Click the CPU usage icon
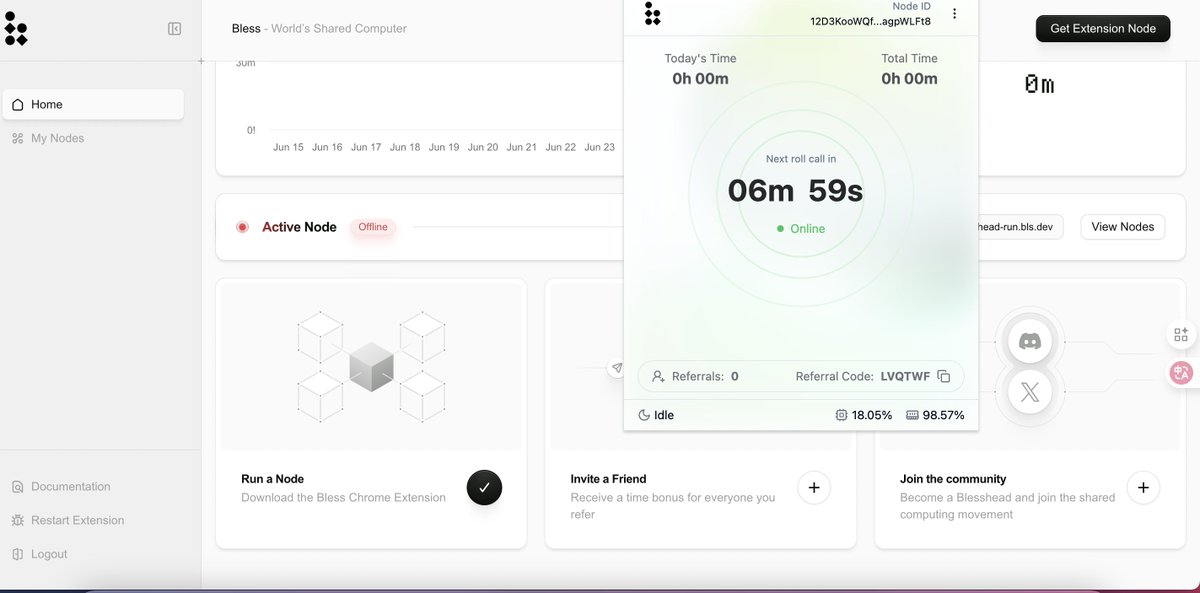1200x593 pixels. click(x=841, y=415)
